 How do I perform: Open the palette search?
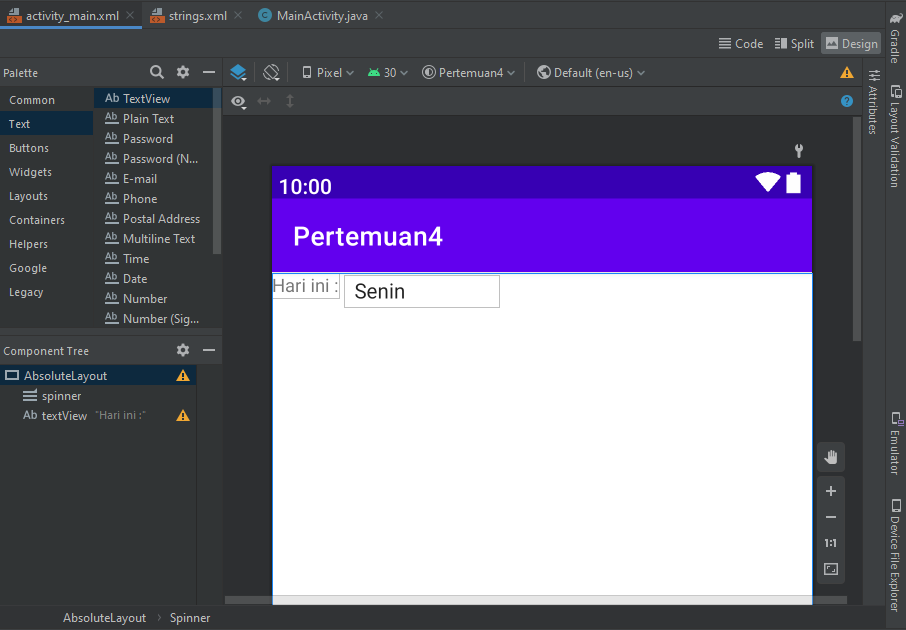[157, 72]
